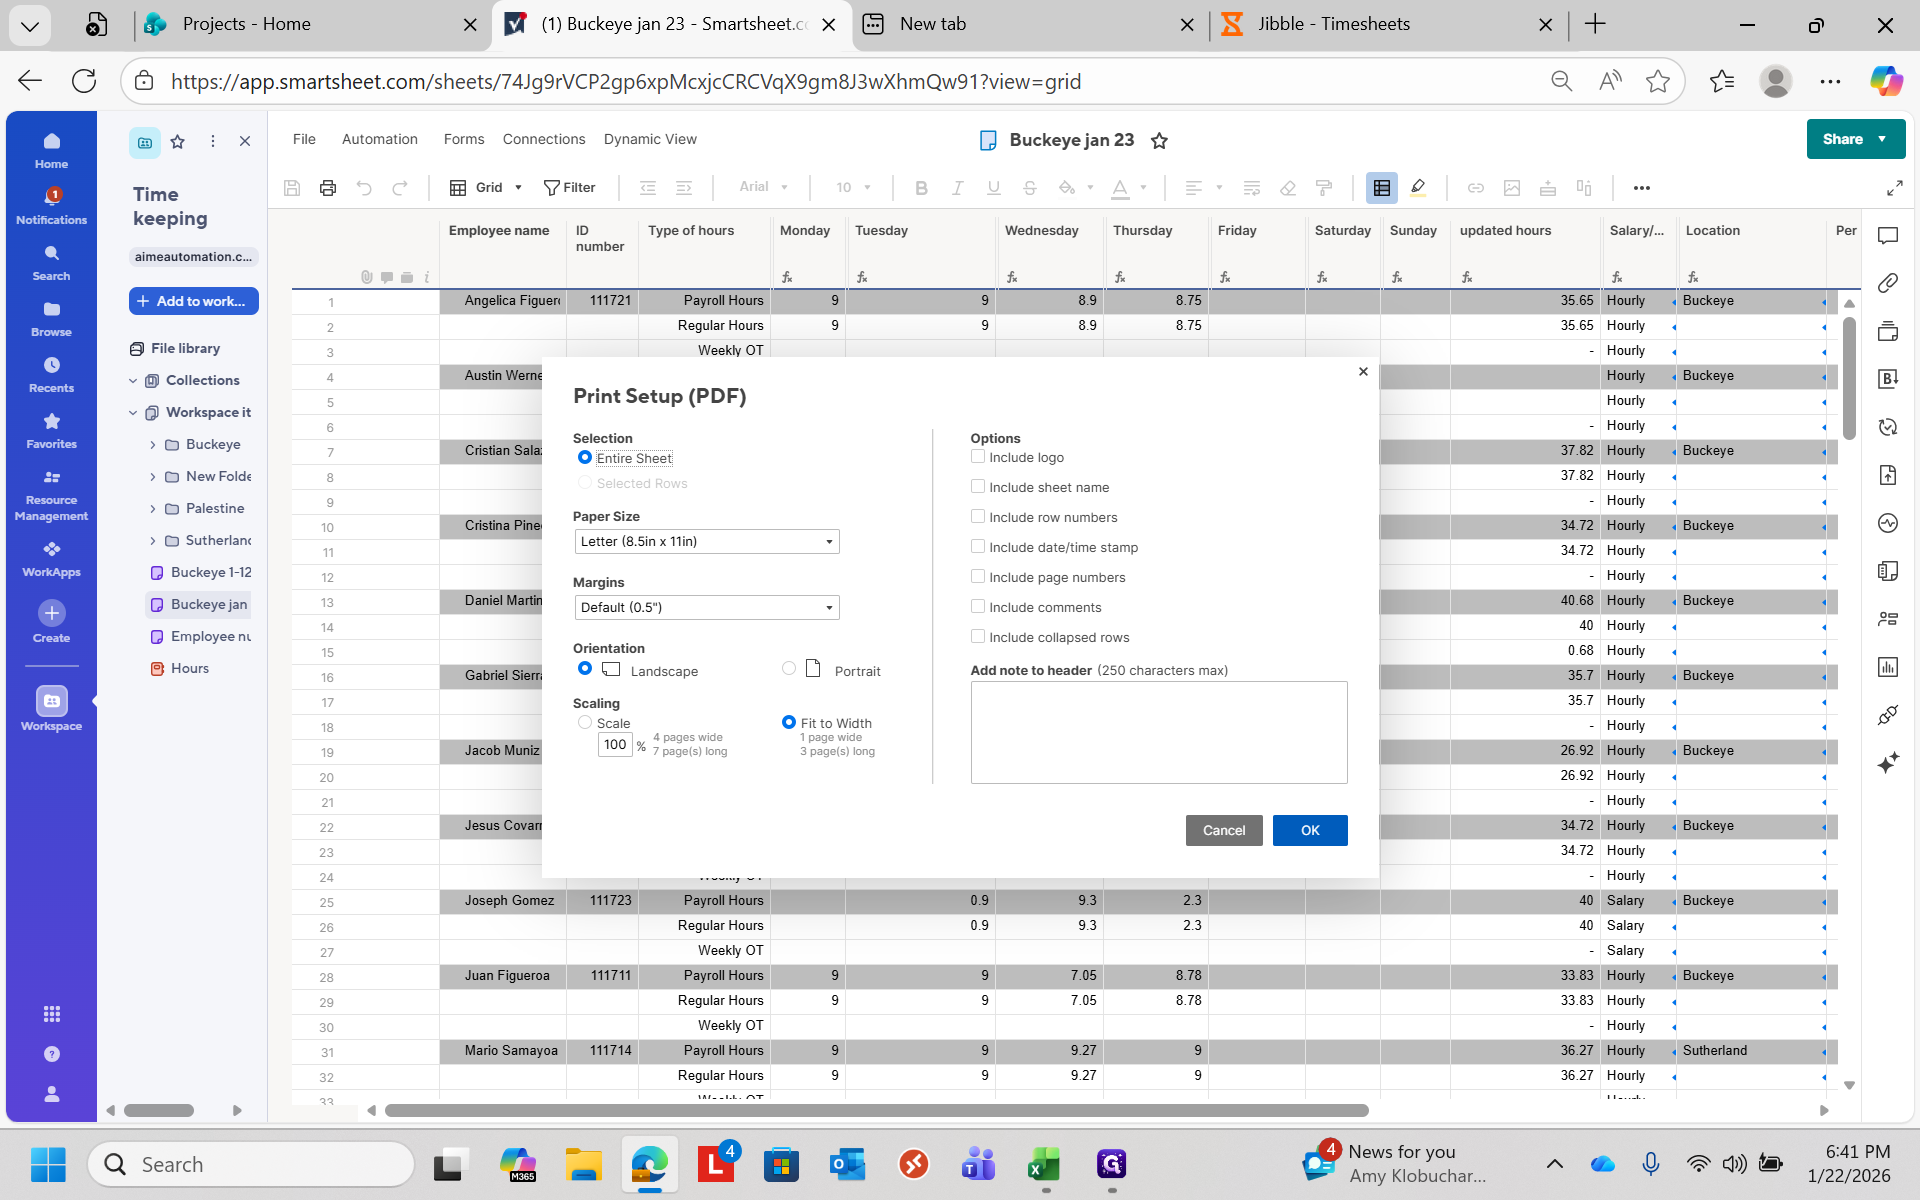Viewport: 1920px width, 1200px height.
Task: Check Include page numbers option
Action: [x=978, y=577]
